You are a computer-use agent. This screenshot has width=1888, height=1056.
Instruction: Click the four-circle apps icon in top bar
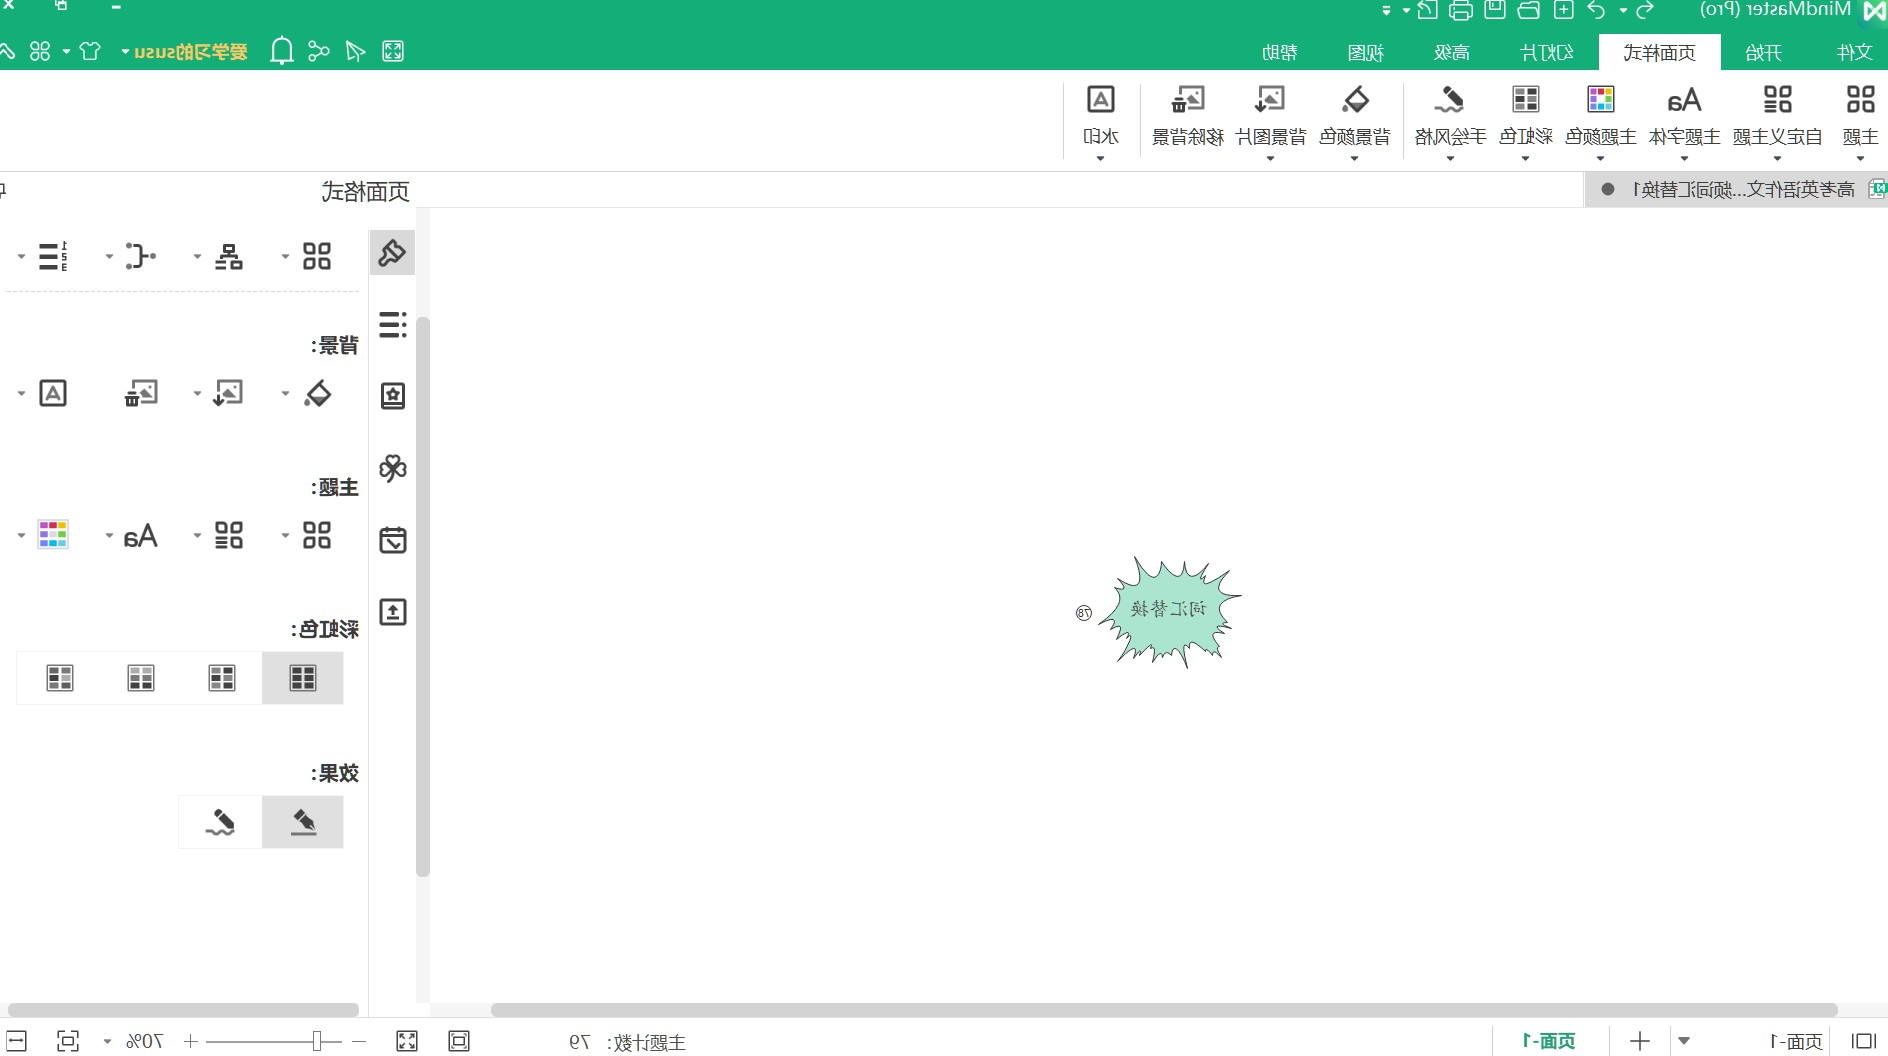coord(40,51)
